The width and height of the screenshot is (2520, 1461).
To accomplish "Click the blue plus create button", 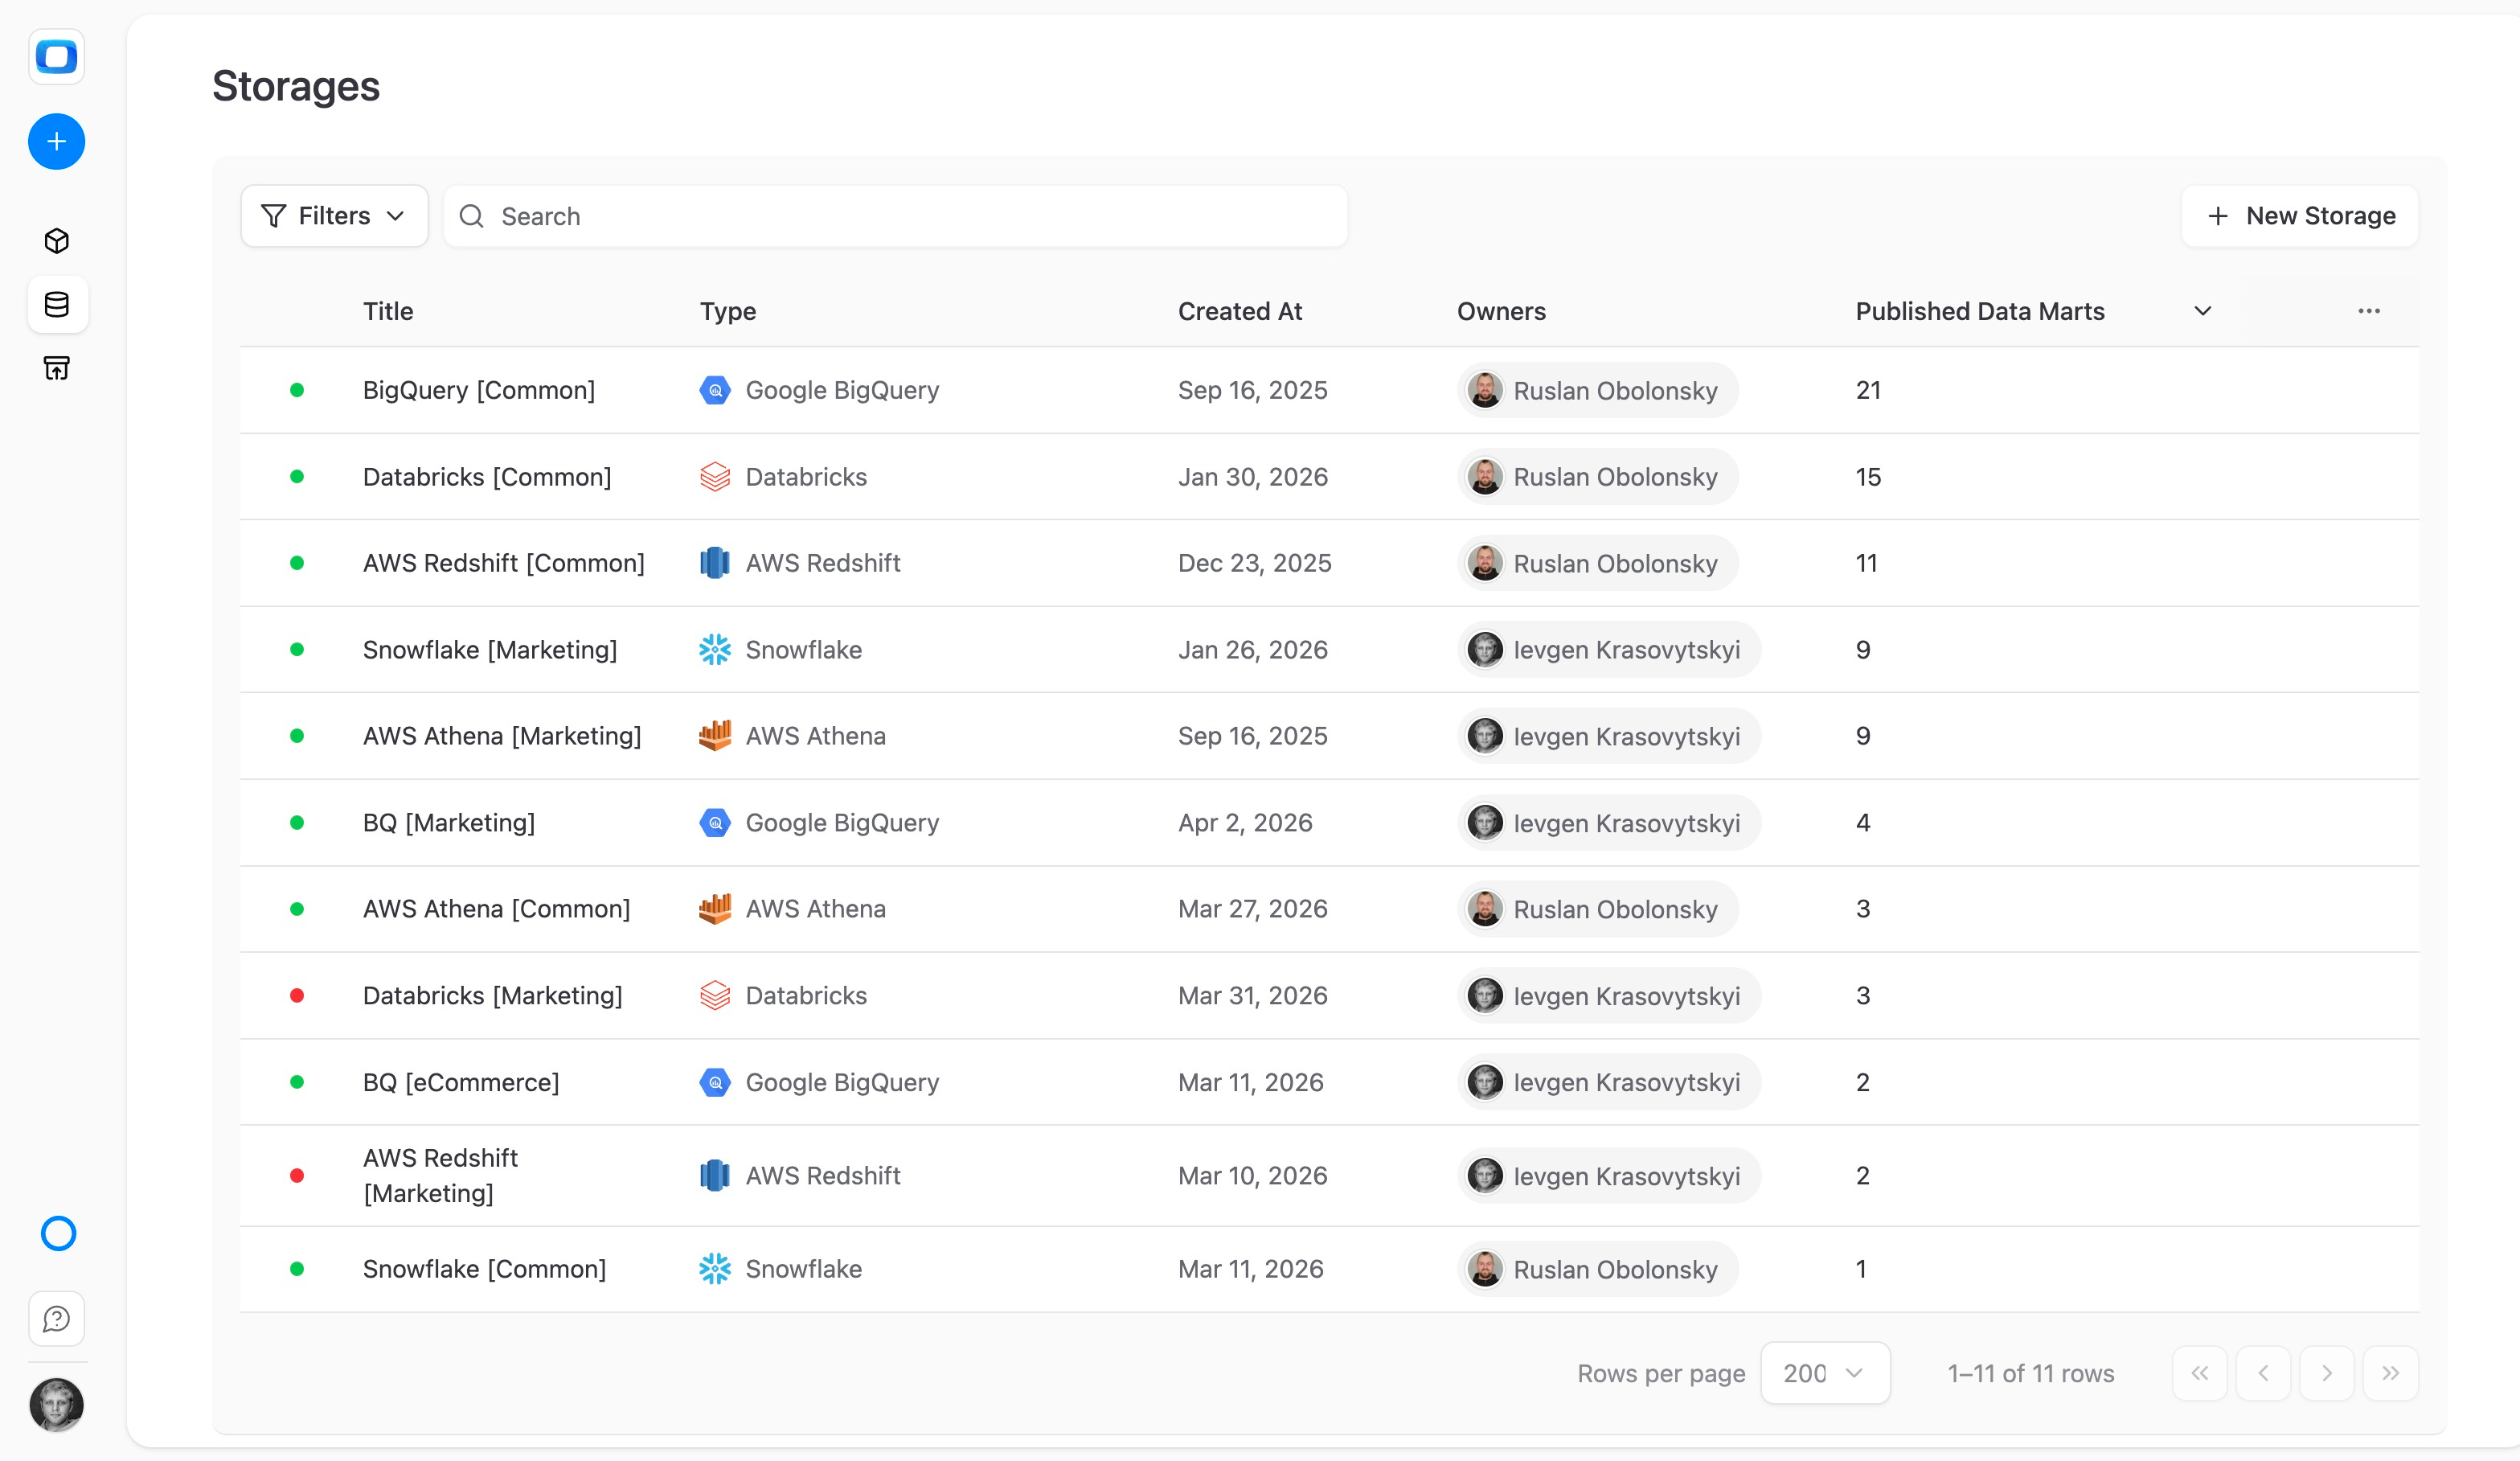I will 56,141.
